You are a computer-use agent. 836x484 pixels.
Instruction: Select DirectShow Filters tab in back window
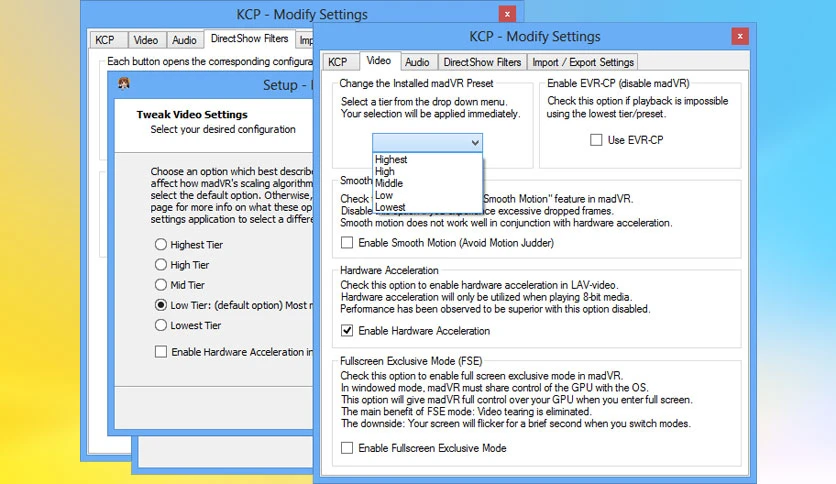[249, 38]
